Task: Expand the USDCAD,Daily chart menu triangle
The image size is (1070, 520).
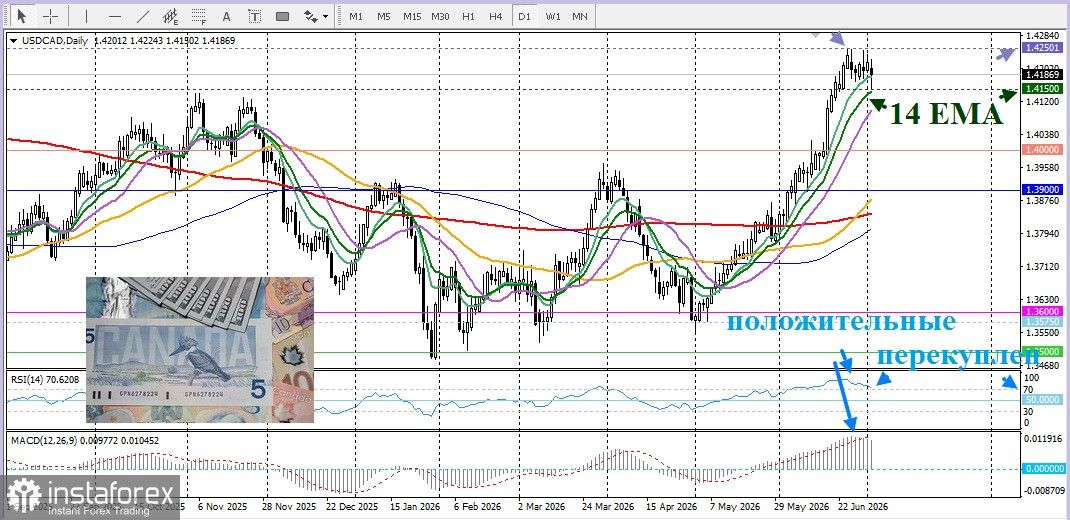Action: point(14,41)
